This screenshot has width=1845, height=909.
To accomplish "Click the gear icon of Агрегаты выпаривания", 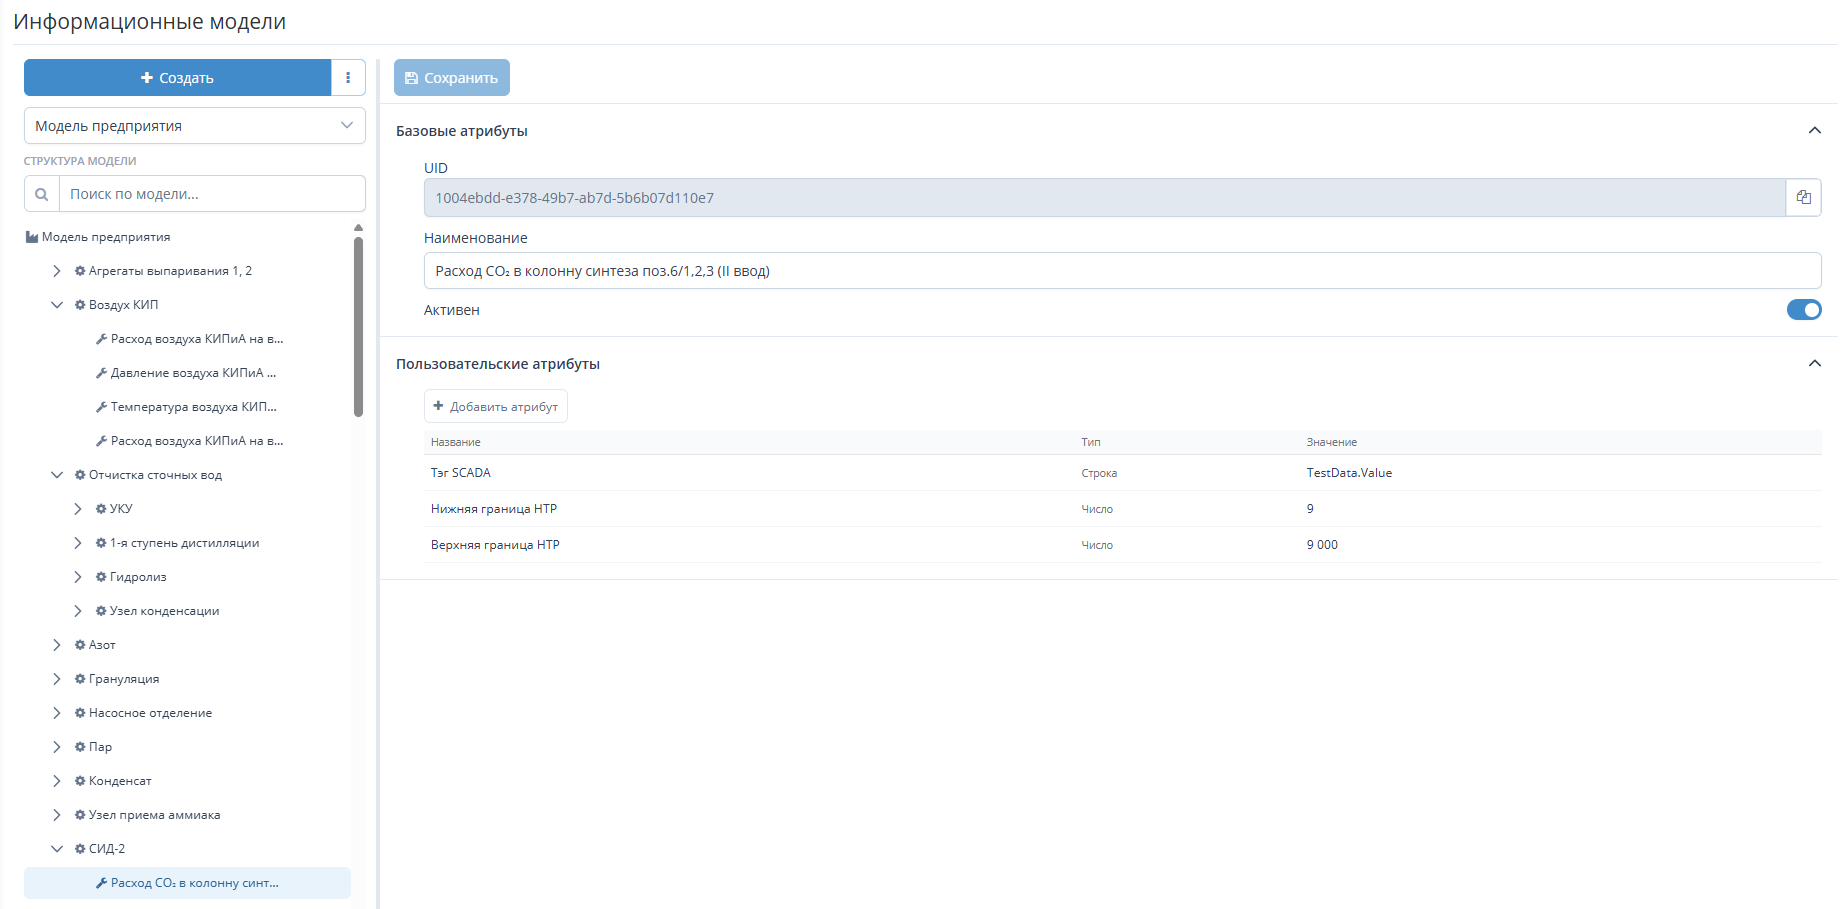I will [x=80, y=271].
